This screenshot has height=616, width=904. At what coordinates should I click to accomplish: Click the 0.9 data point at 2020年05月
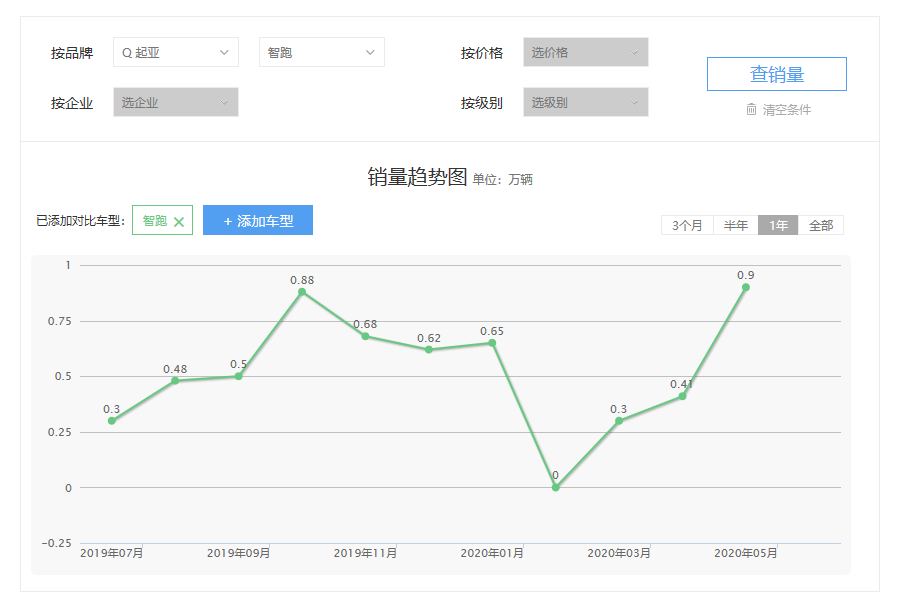[x=746, y=287]
